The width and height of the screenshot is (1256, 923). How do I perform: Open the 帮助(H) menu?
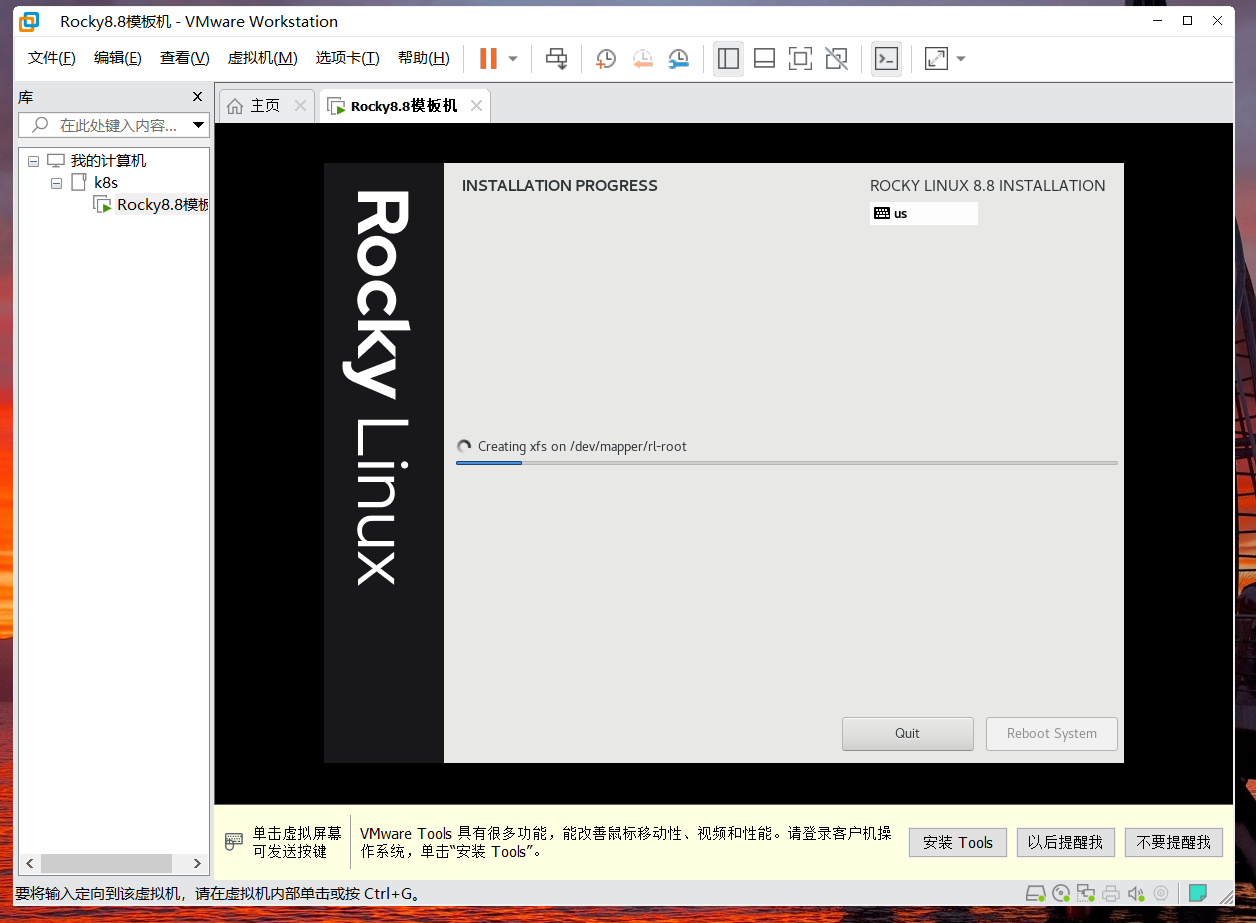coord(424,58)
